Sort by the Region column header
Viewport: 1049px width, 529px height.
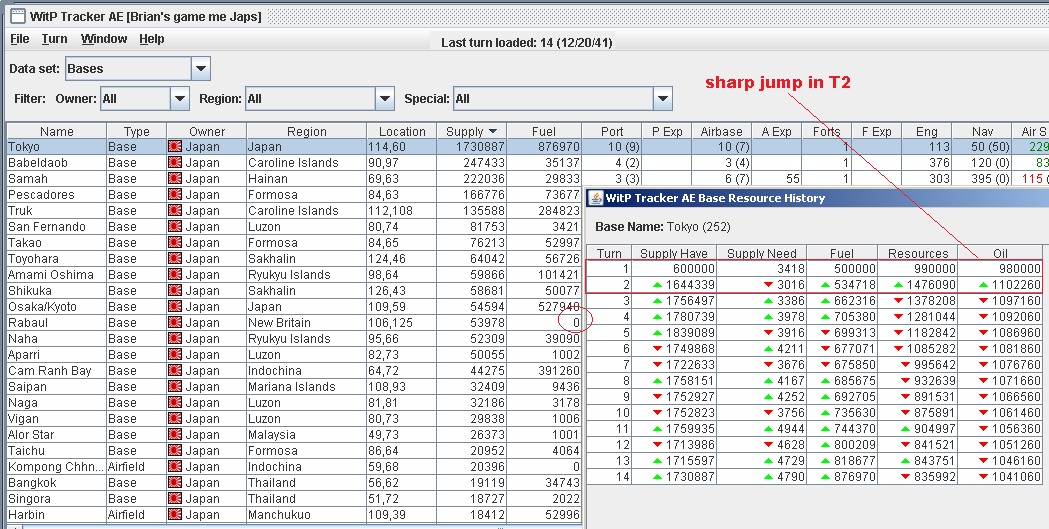(x=306, y=131)
